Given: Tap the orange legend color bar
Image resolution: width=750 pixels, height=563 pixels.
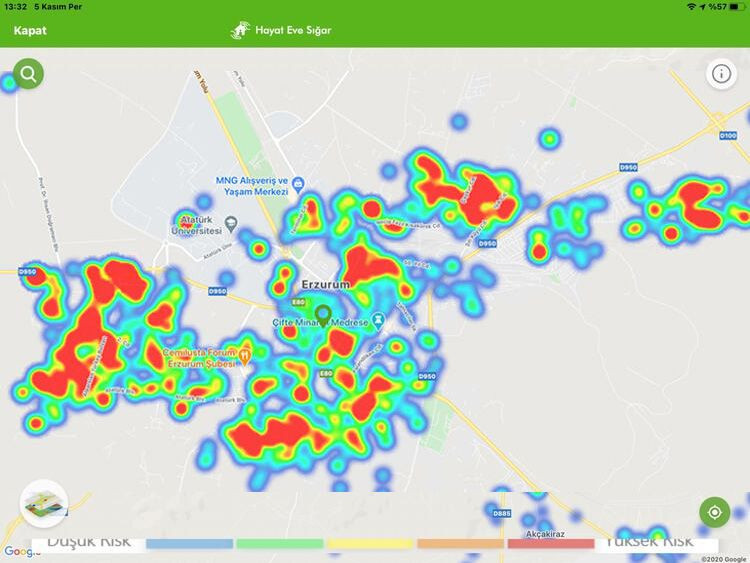Looking at the screenshot, I should click(x=460, y=543).
